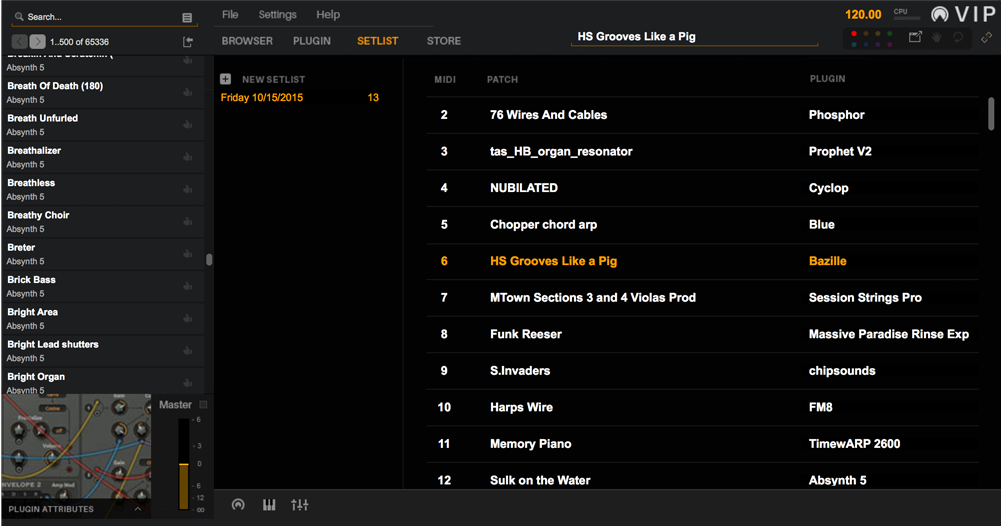Select row MTown Sections 3 and 4 Violas Prod

pyautogui.click(x=702, y=298)
